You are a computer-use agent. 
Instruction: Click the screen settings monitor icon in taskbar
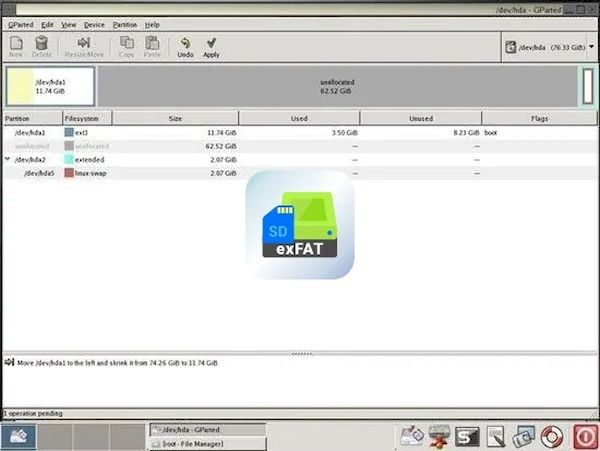tap(523, 436)
